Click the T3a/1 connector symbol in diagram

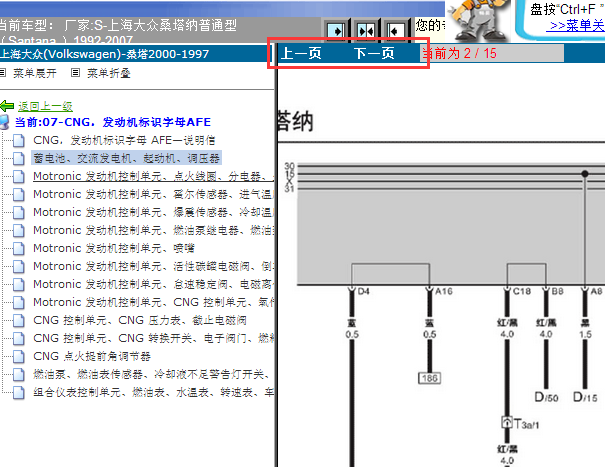pyautogui.click(x=507, y=422)
